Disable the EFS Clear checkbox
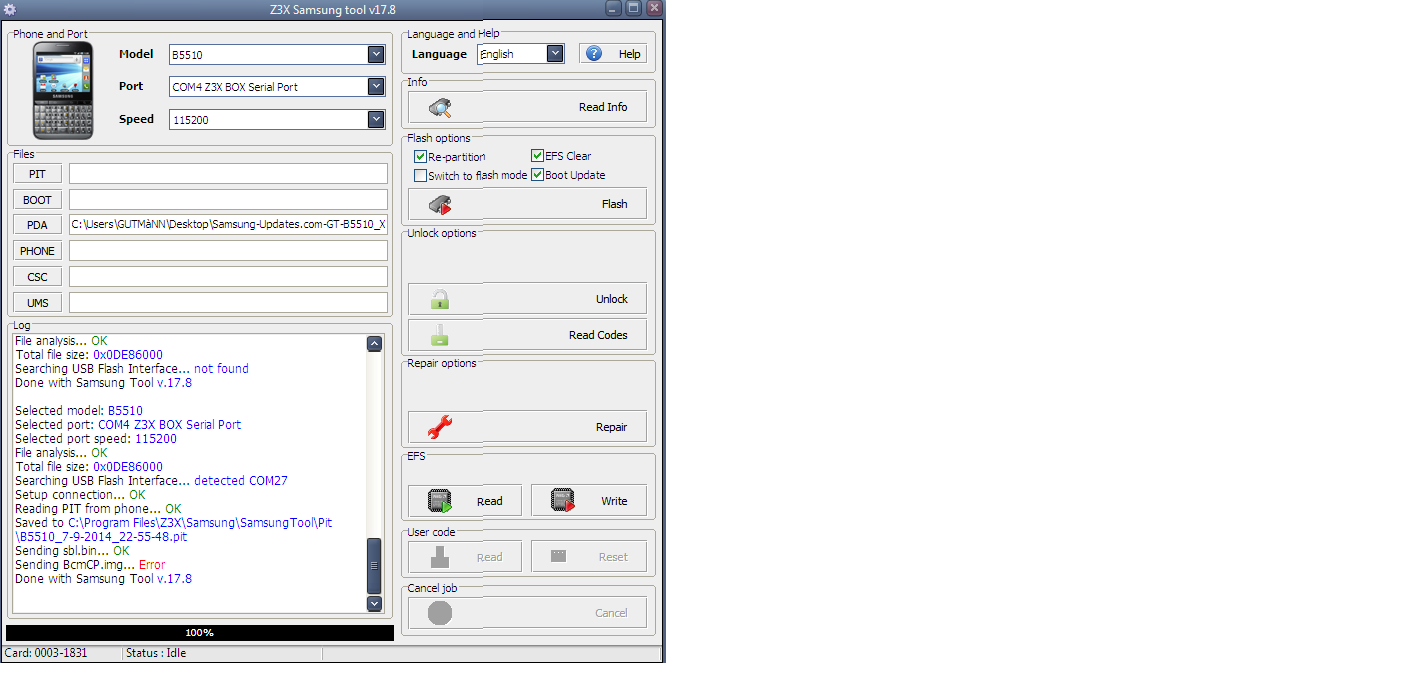Image resolution: width=1420 pixels, height=680 pixels. pos(537,156)
